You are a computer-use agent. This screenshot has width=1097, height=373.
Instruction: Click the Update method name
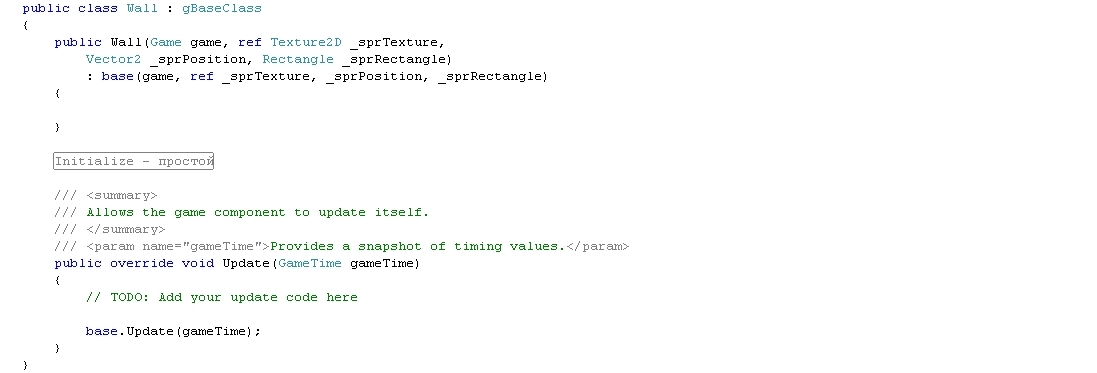tap(246, 263)
